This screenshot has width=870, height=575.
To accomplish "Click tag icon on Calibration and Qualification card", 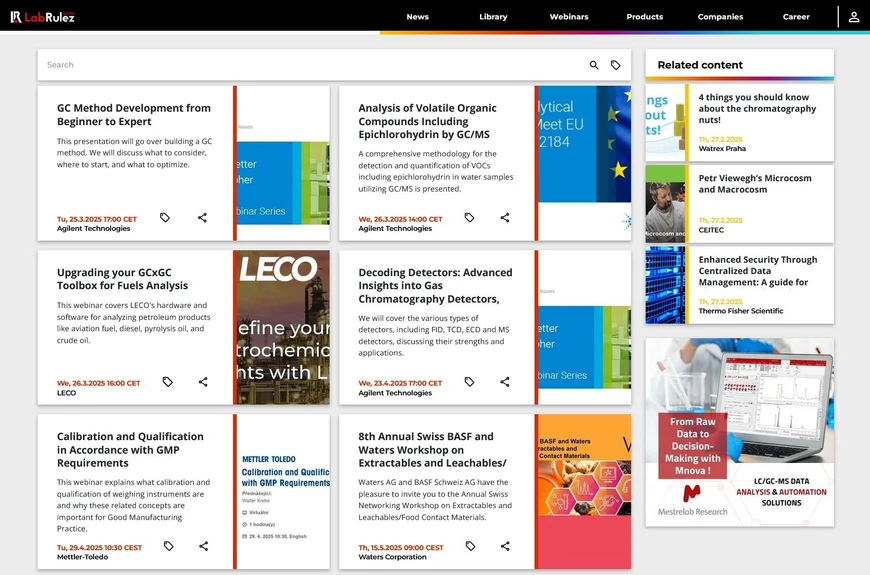I will [169, 546].
